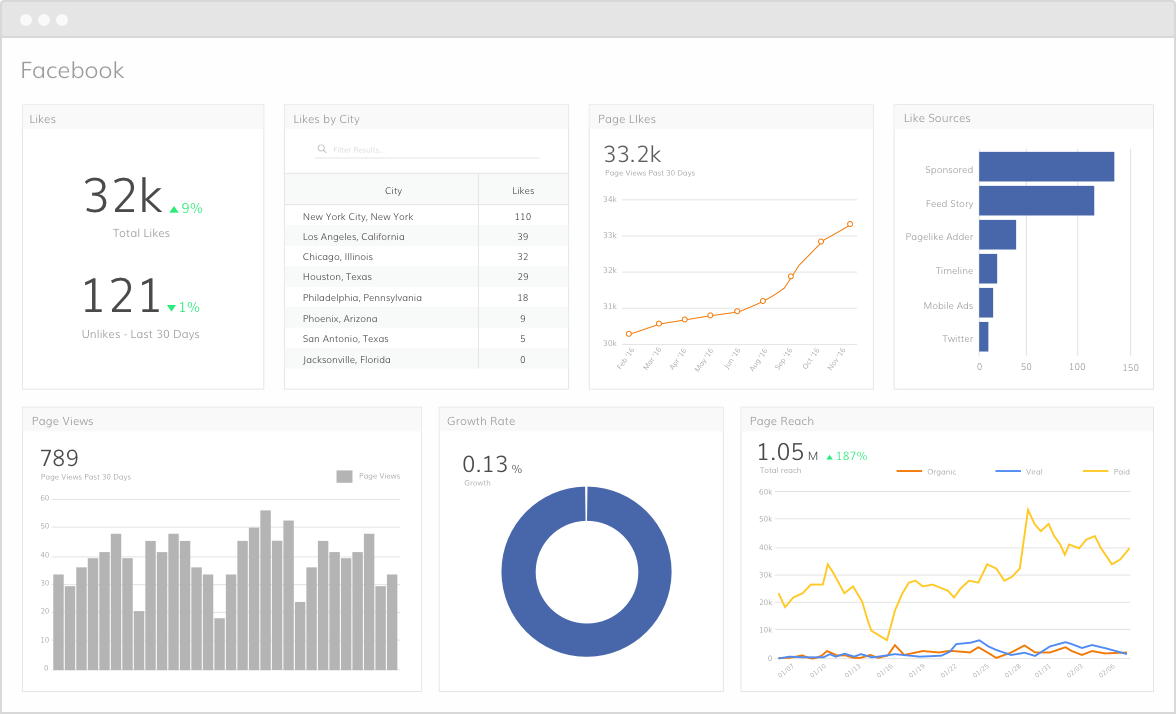The height and width of the screenshot is (714, 1176).
Task: Click the 1.05 M Total reach value
Action: point(787,452)
